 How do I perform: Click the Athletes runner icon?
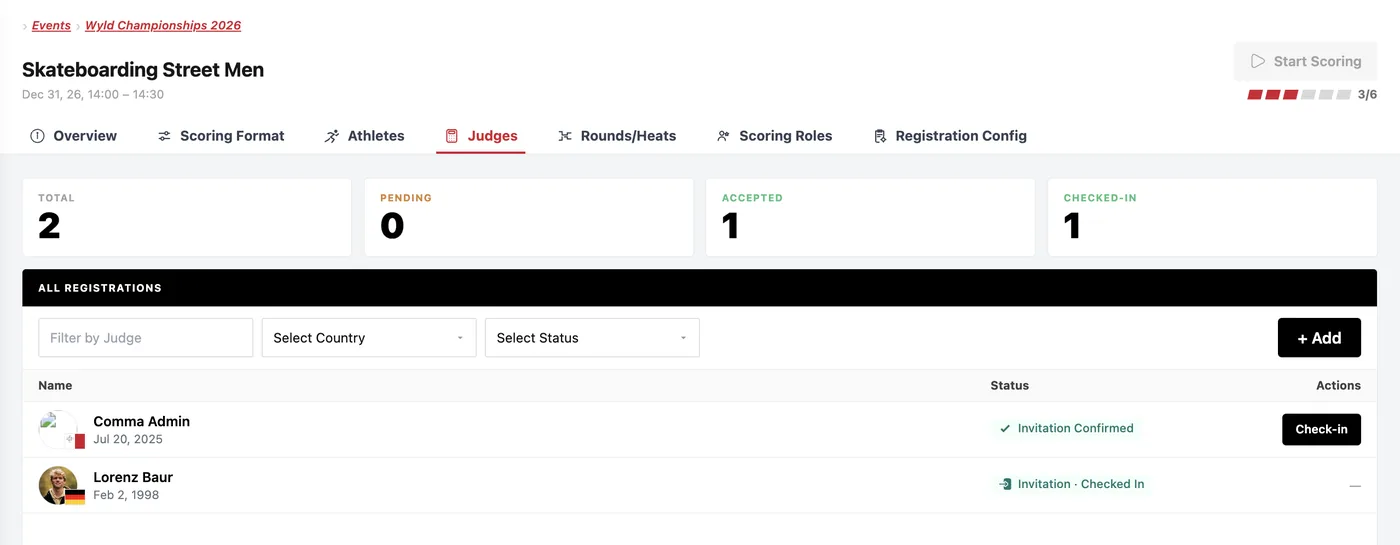[x=332, y=136]
